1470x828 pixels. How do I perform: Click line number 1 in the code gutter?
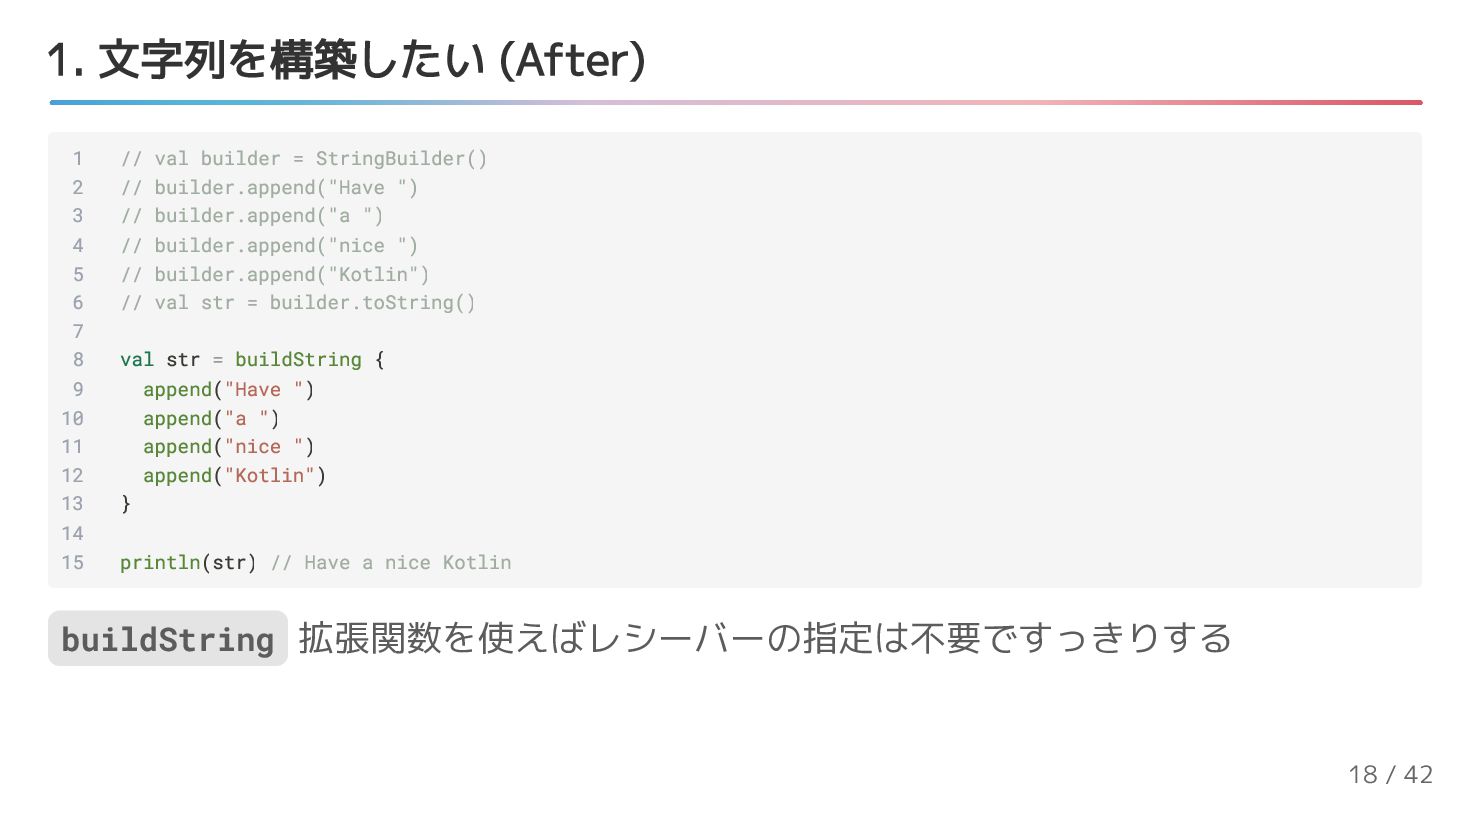tap(78, 159)
